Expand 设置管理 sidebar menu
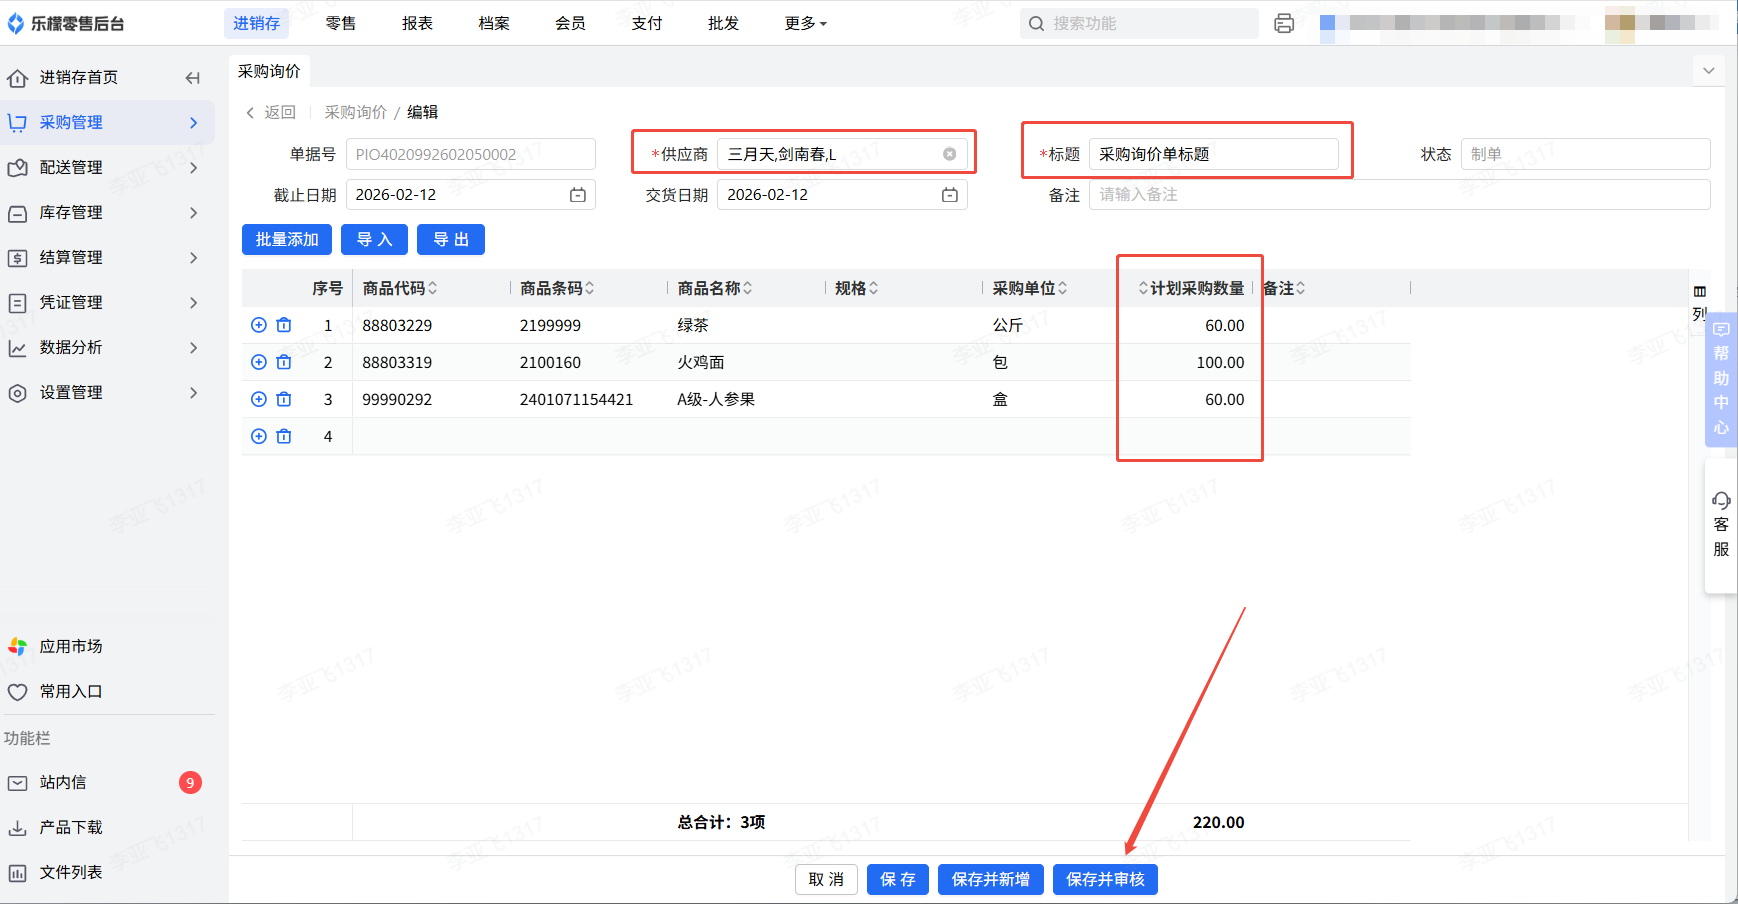Image resolution: width=1738 pixels, height=904 pixels. [107, 393]
